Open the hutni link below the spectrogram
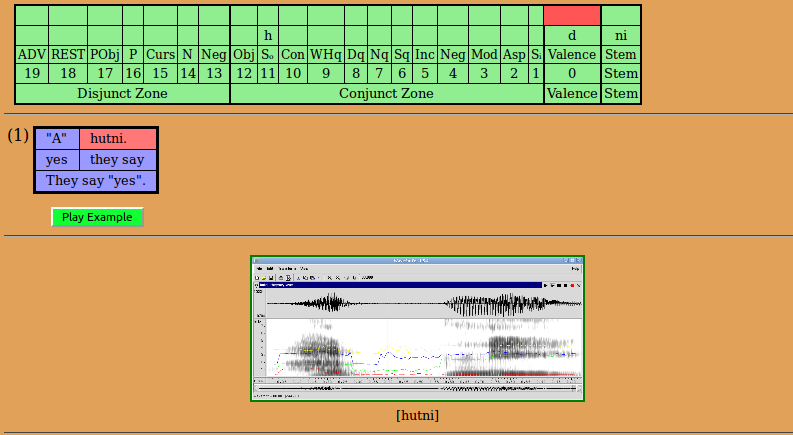 (417, 415)
